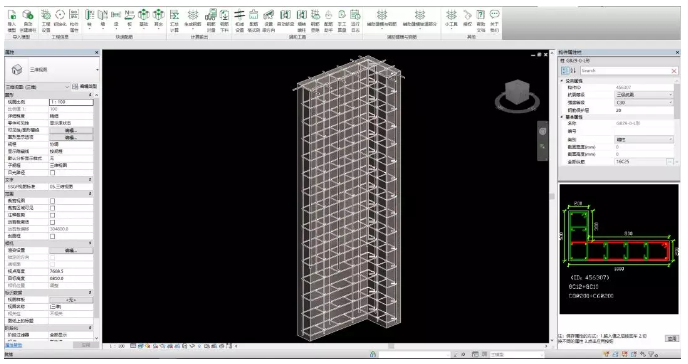Open the type (类型) dropdown in component panel

[644, 139]
